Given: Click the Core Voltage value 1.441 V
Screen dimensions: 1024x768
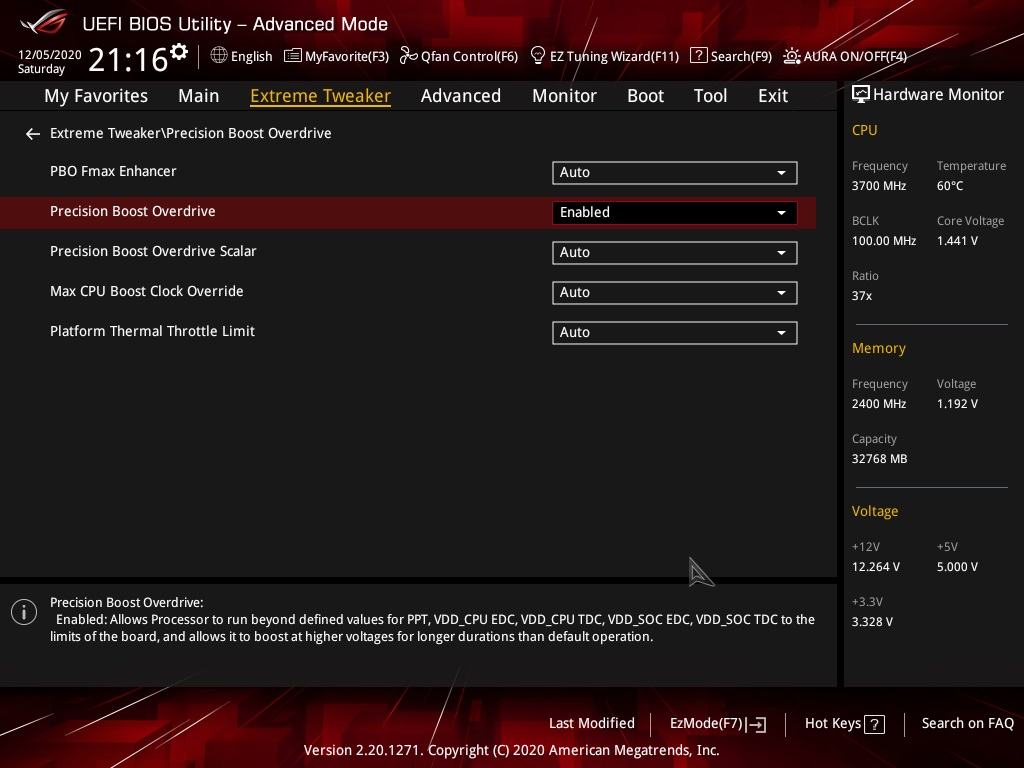Looking at the screenshot, I should pyautogui.click(x=957, y=241).
